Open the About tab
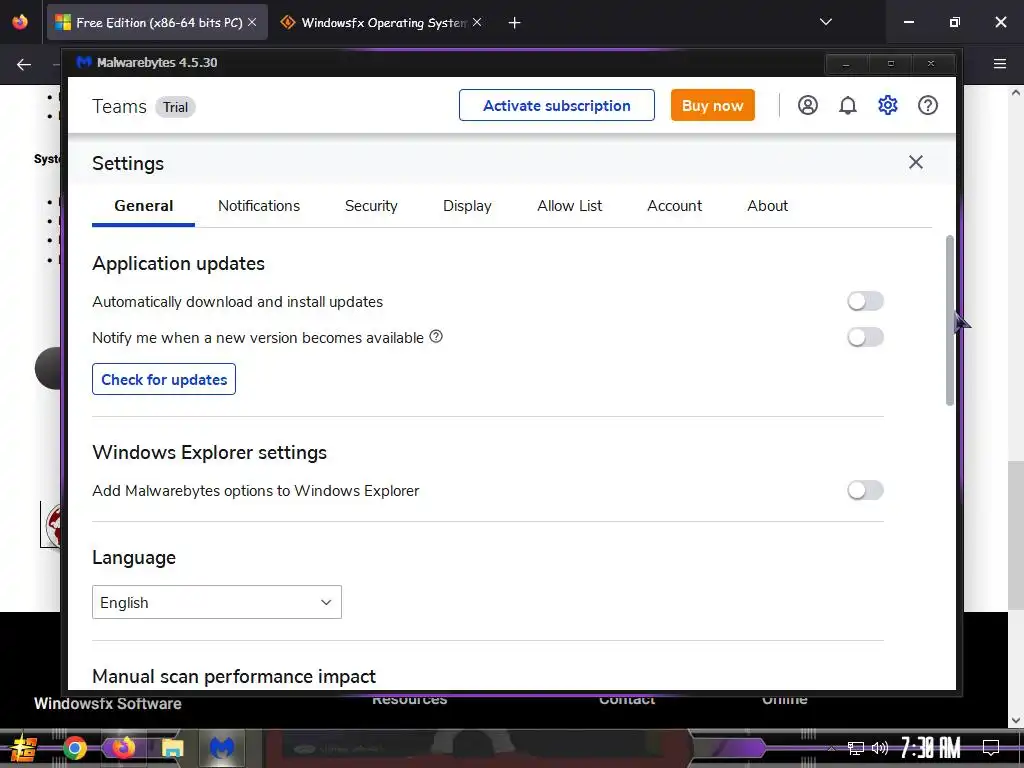 (x=767, y=206)
